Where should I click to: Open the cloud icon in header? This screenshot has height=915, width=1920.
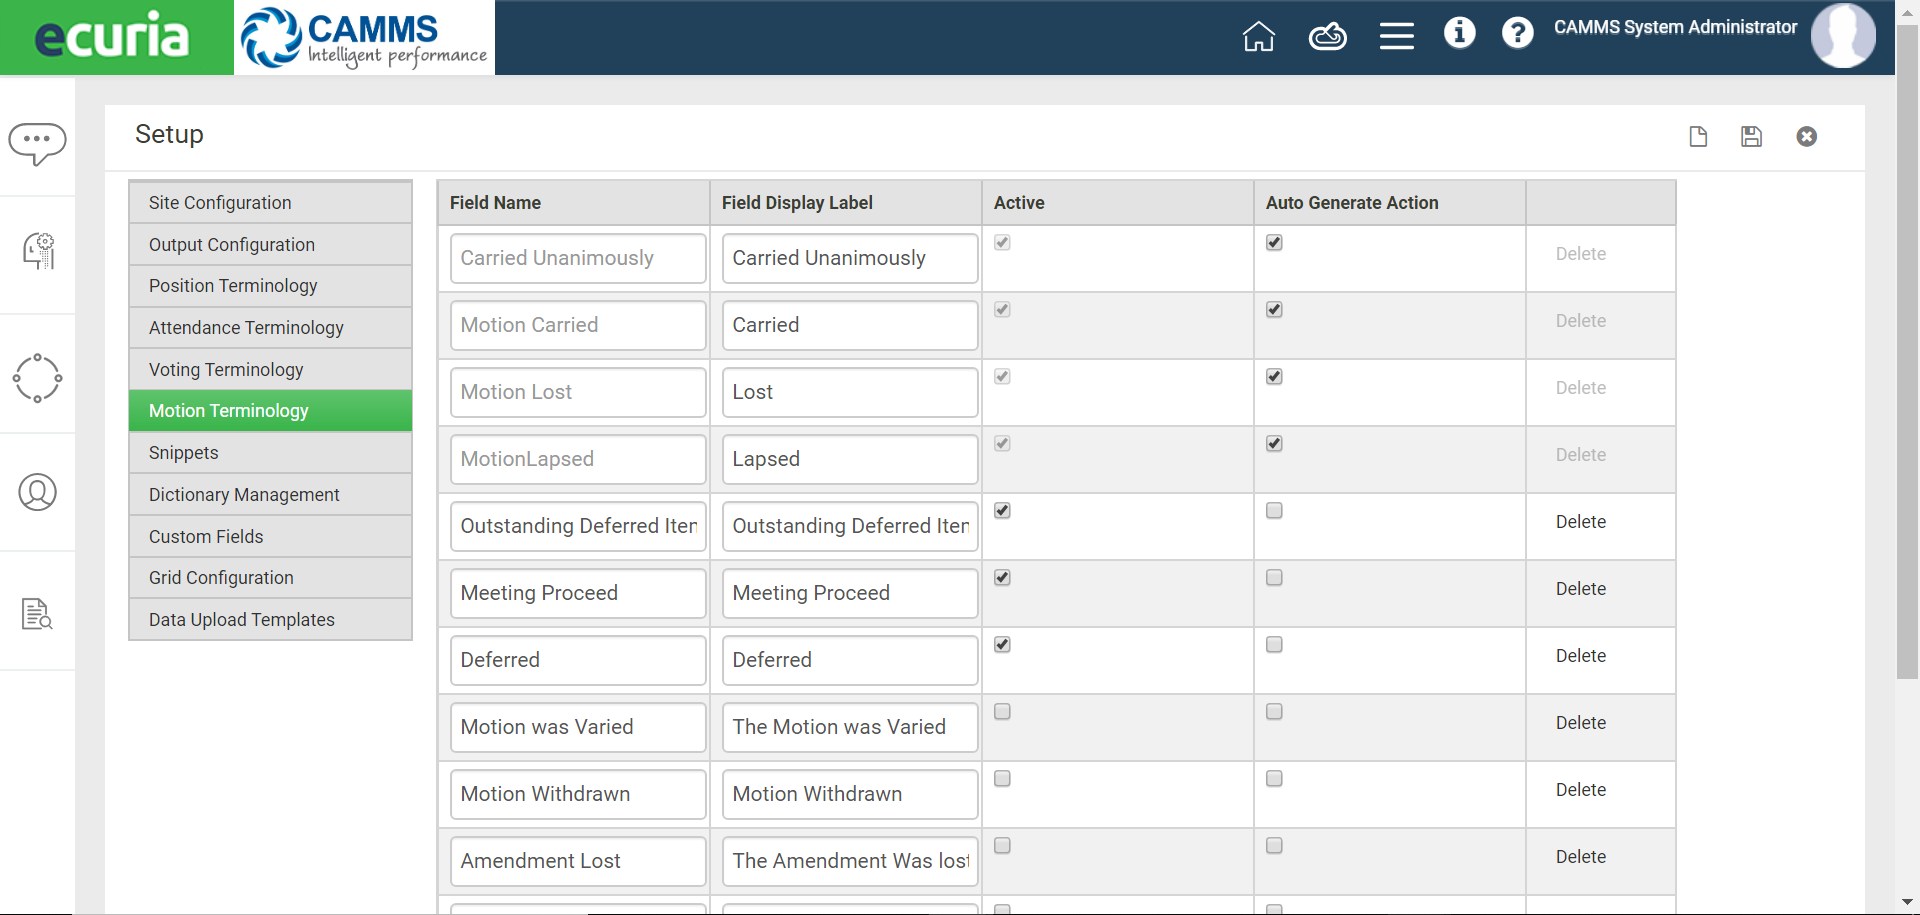point(1328,37)
